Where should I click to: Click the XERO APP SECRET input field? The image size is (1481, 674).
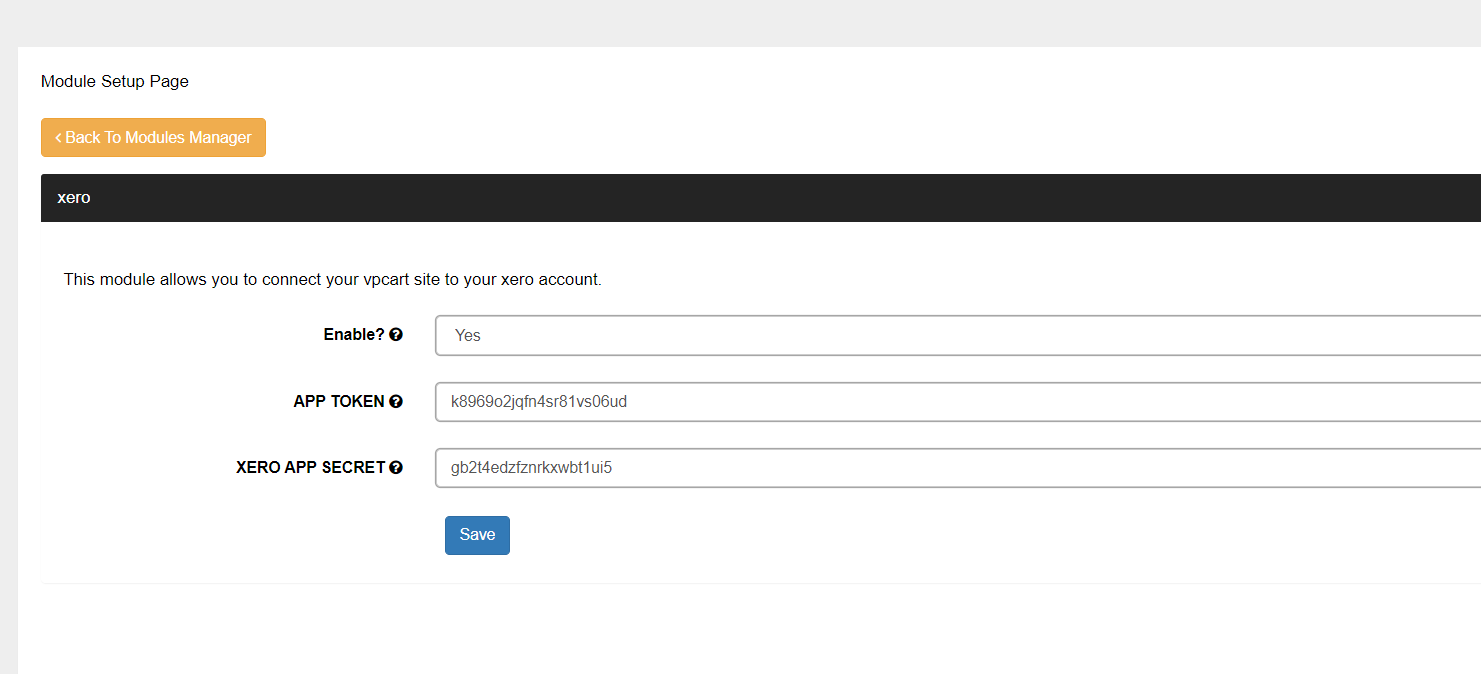pyautogui.click(x=958, y=468)
